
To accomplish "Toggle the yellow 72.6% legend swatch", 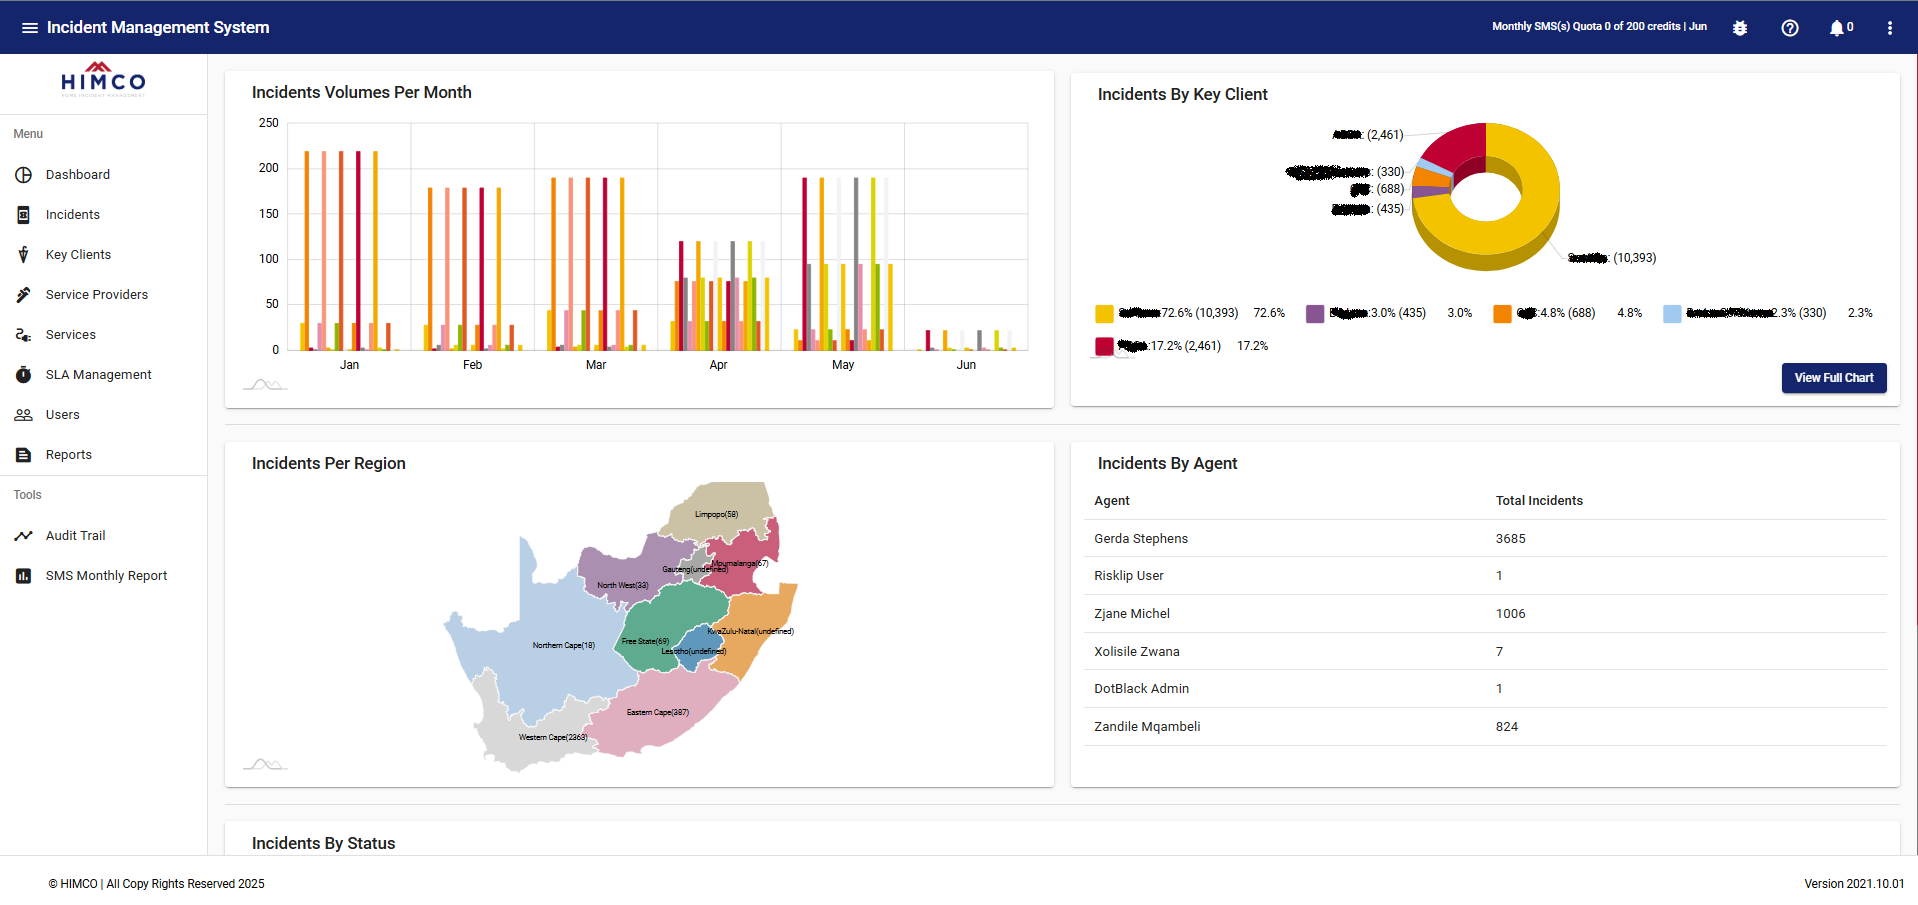I will click(x=1104, y=314).
